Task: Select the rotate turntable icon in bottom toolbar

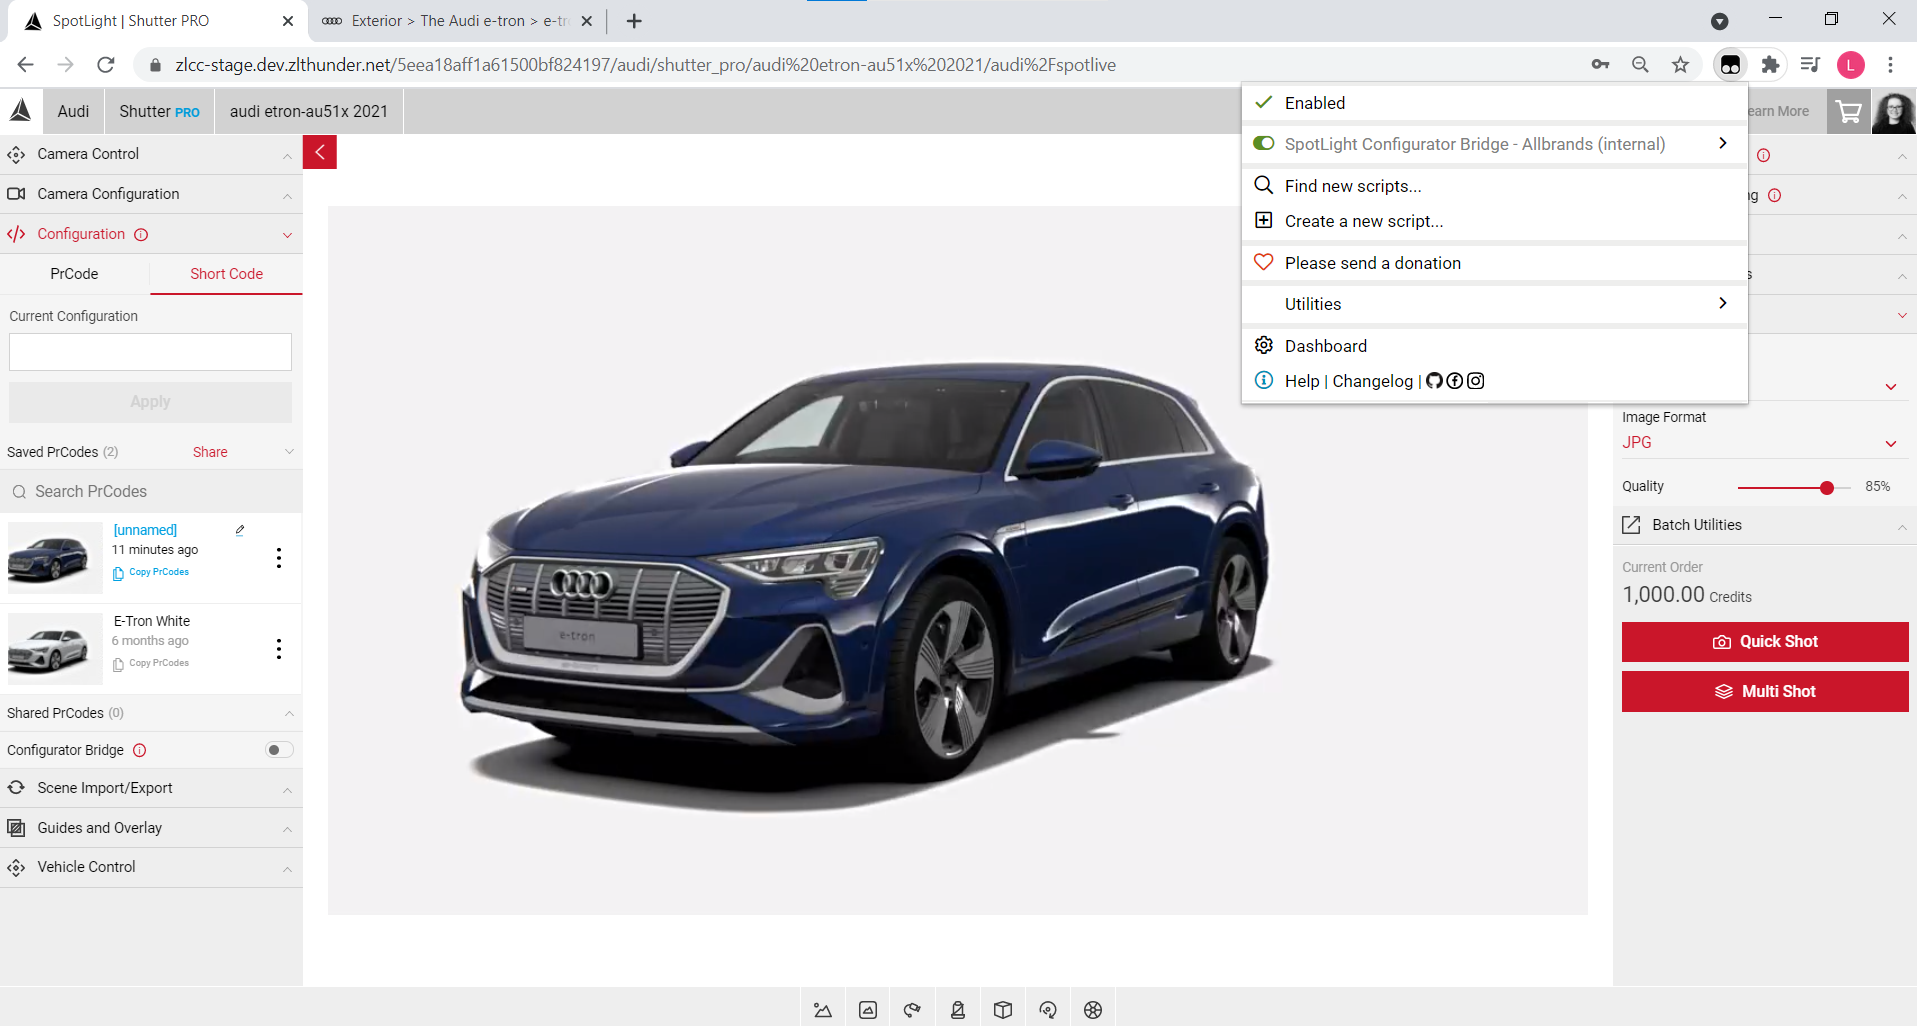Action: [x=1048, y=1010]
